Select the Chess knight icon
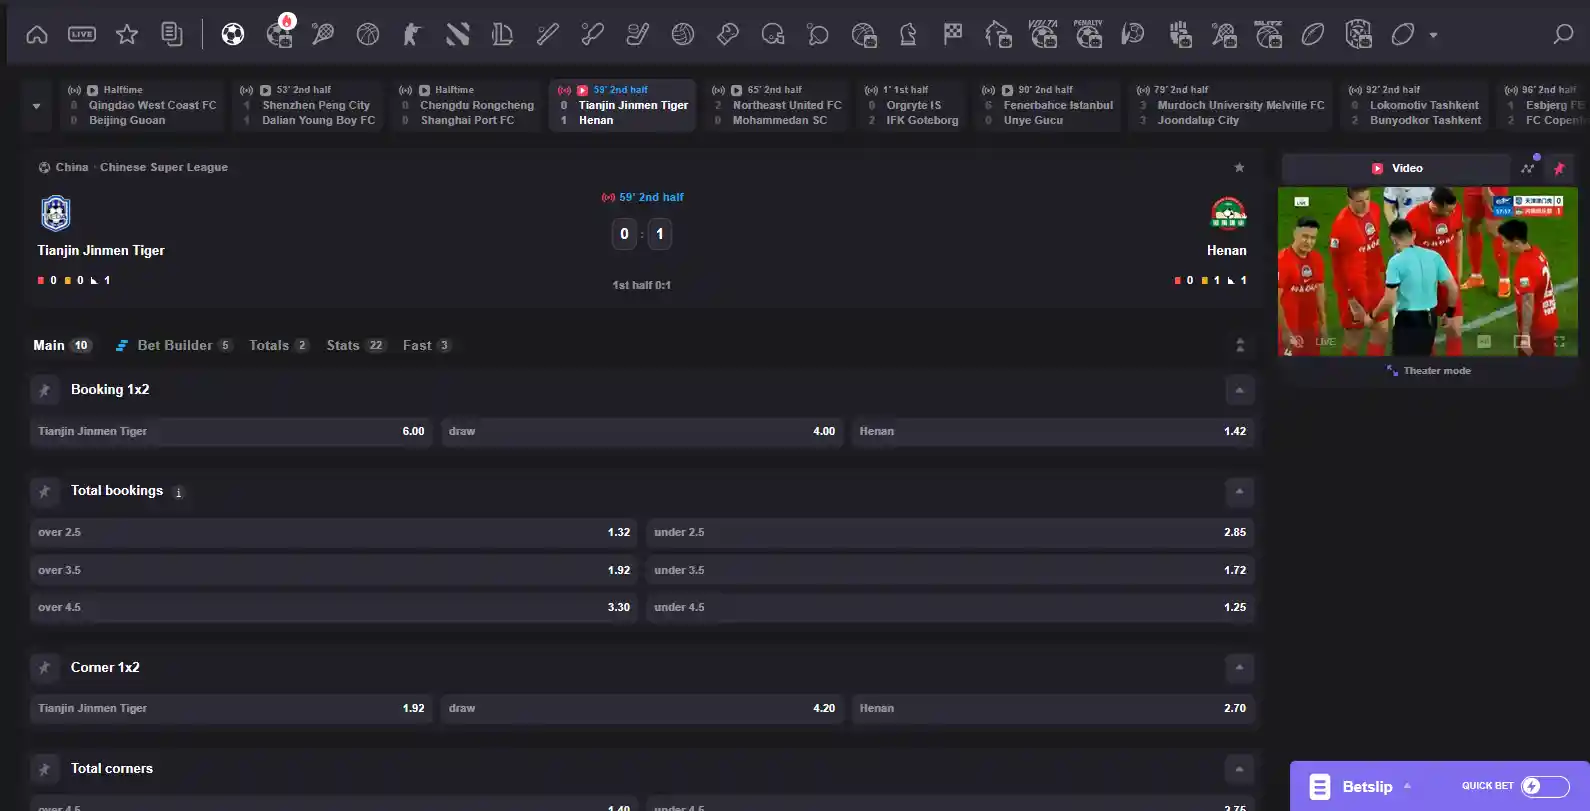This screenshot has height=811, width=1590. click(908, 35)
